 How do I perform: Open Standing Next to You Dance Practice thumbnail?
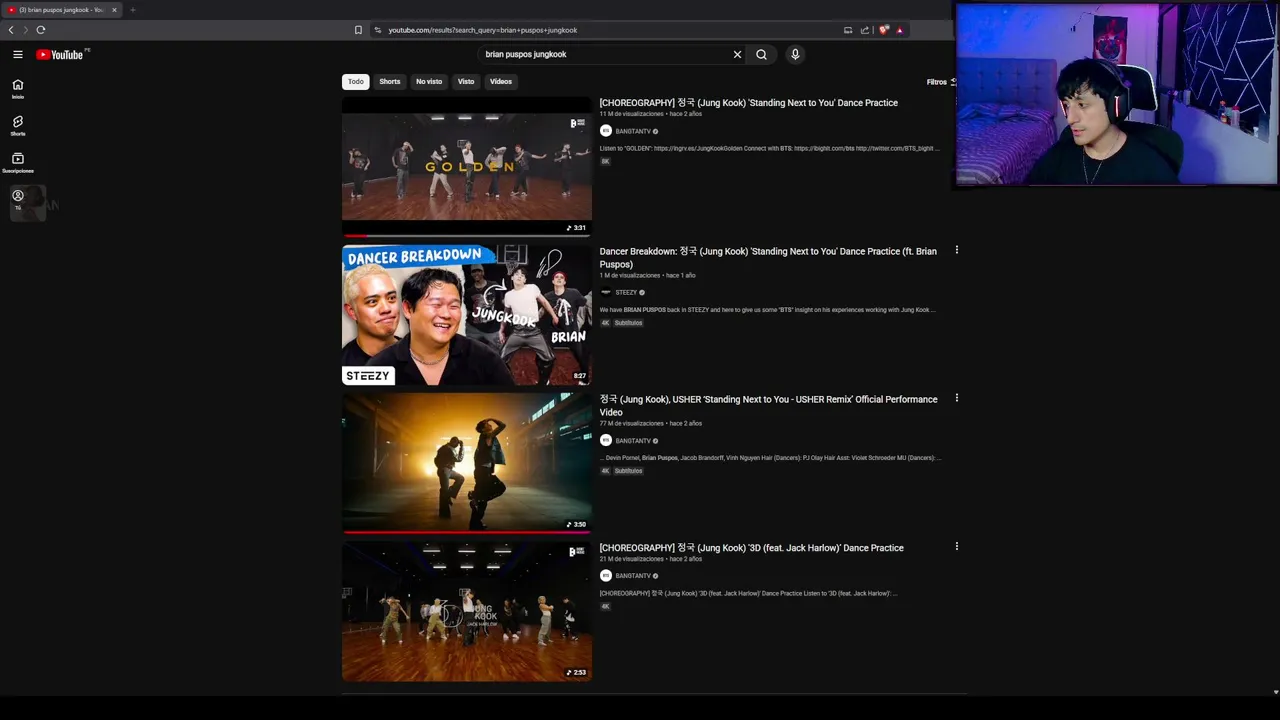pyautogui.click(x=467, y=166)
